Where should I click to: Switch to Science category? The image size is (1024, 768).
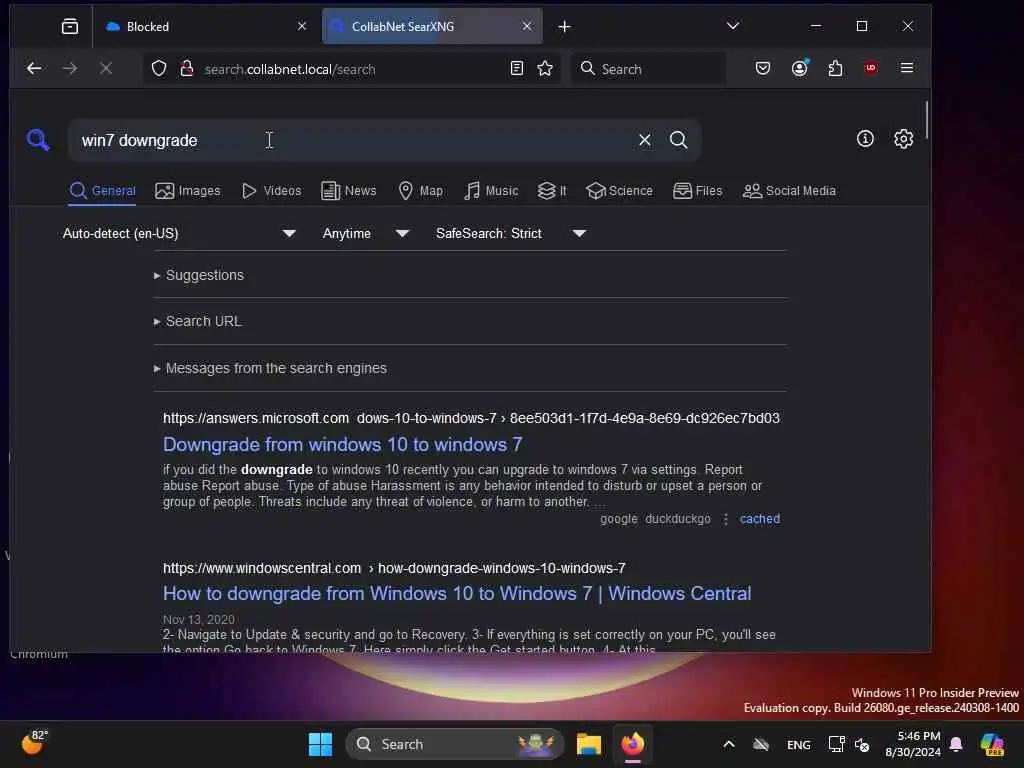[619, 191]
